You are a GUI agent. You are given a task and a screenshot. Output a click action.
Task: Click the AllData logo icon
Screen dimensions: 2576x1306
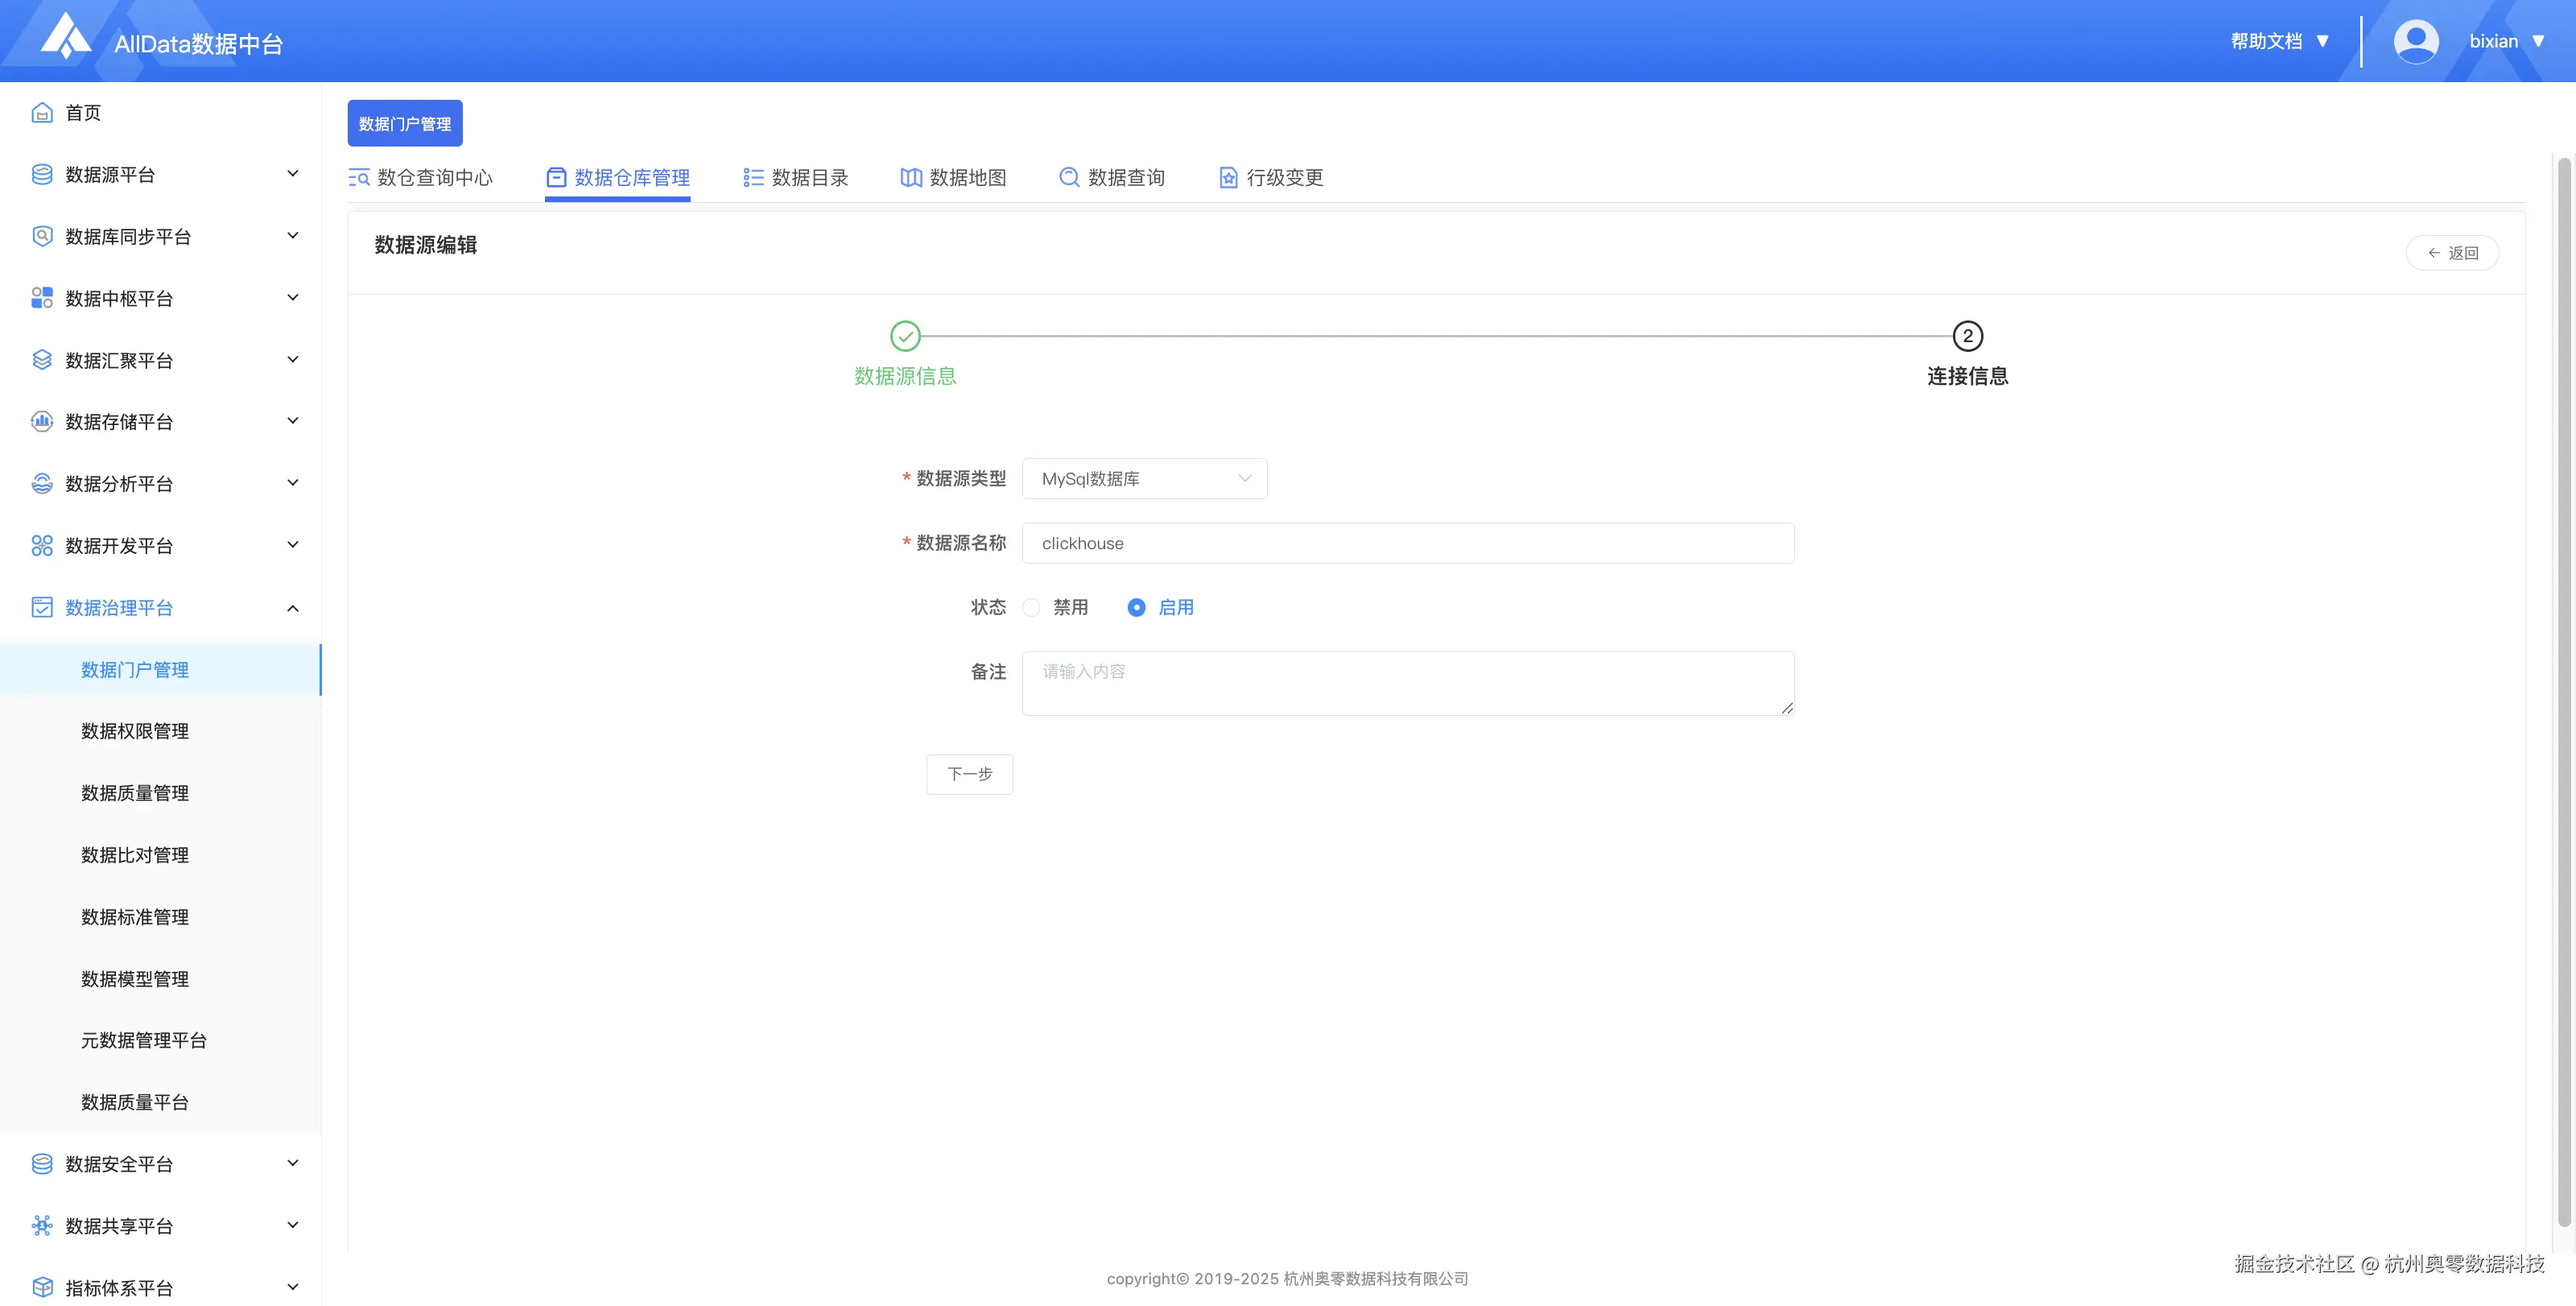(66, 38)
